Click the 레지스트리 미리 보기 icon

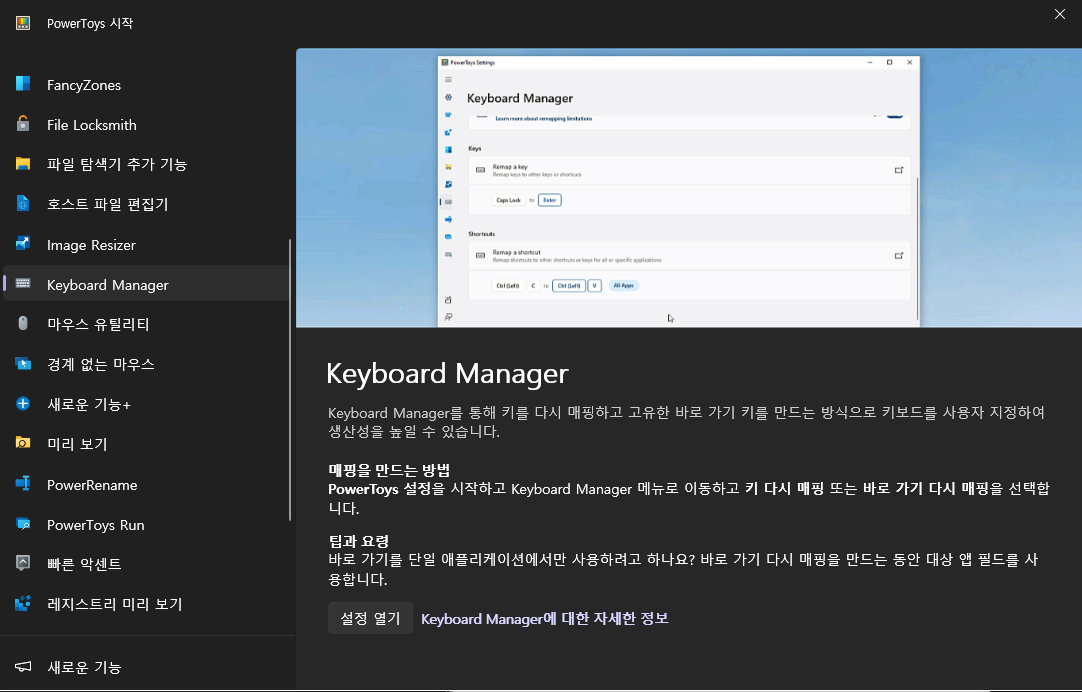pos(23,604)
